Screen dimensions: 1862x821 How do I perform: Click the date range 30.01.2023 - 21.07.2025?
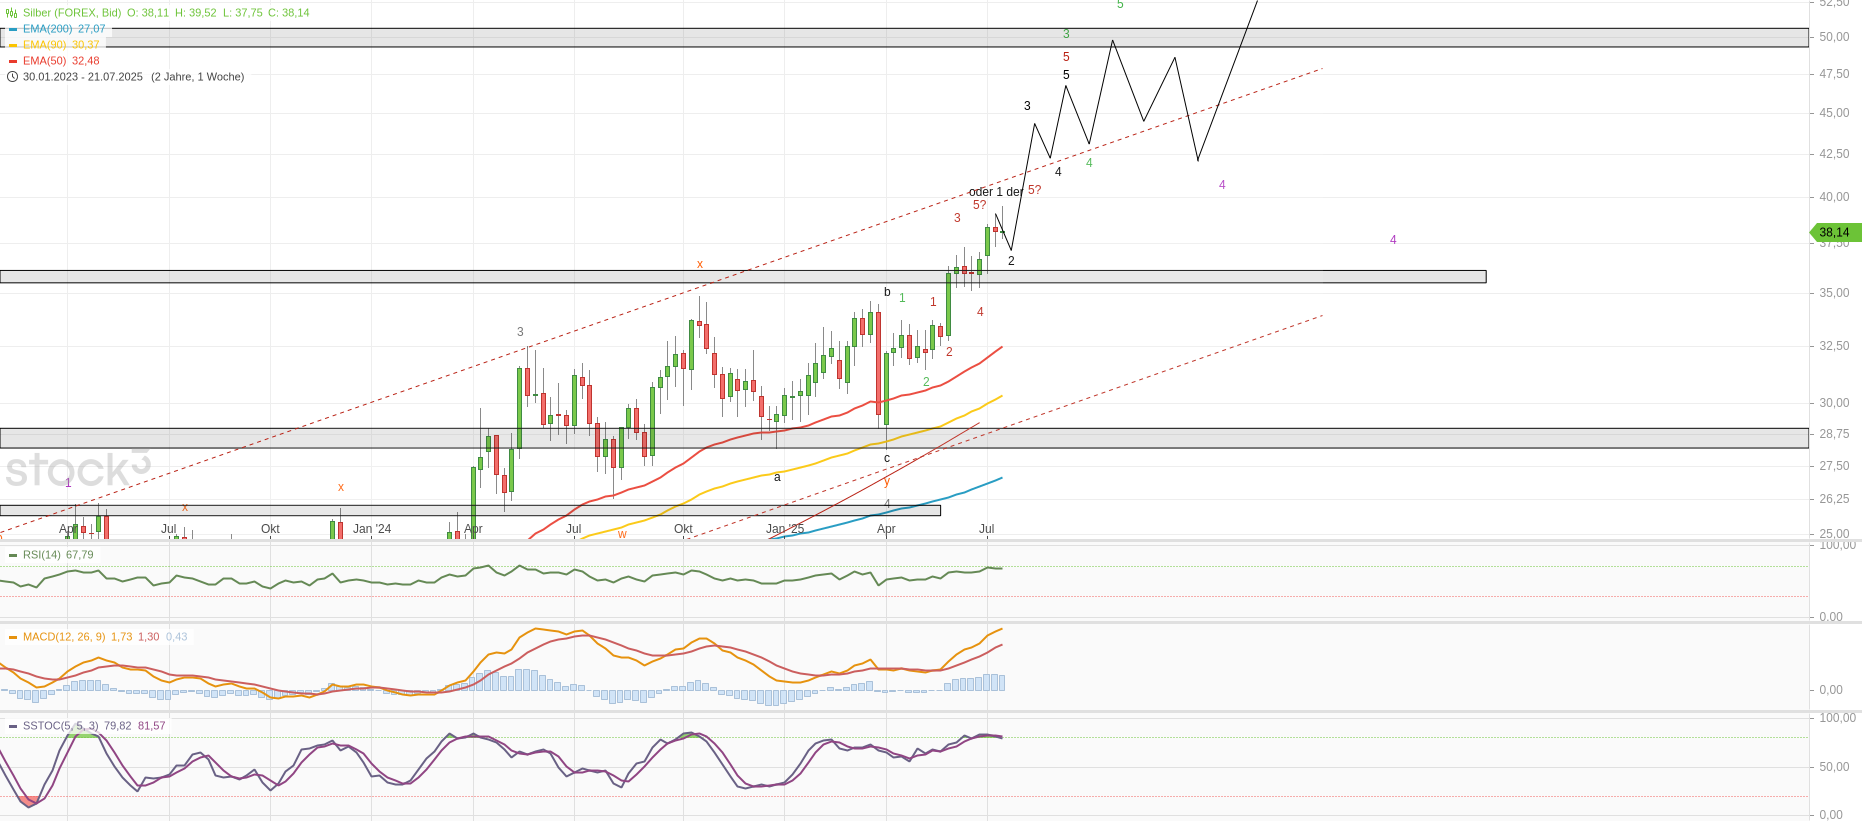(83, 77)
